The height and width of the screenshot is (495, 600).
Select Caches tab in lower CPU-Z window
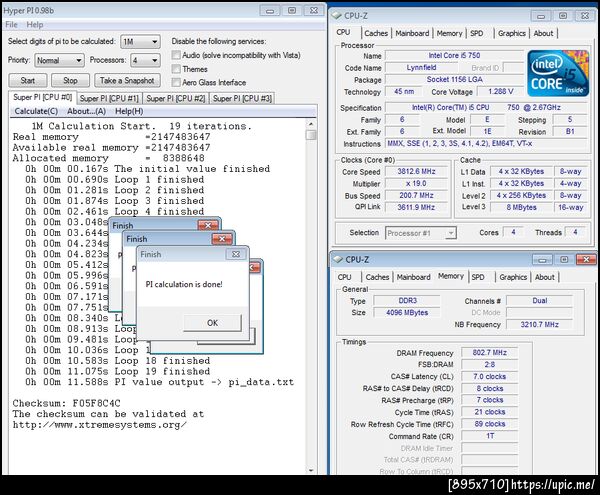377,277
